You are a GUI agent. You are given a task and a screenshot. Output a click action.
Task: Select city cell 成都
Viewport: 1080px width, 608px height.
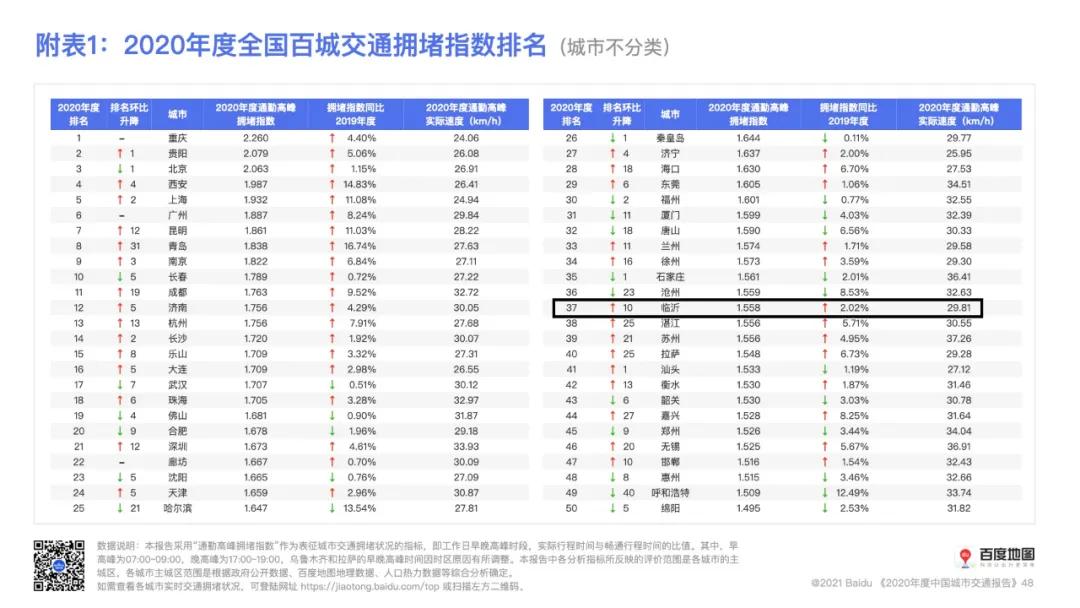(178, 292)
